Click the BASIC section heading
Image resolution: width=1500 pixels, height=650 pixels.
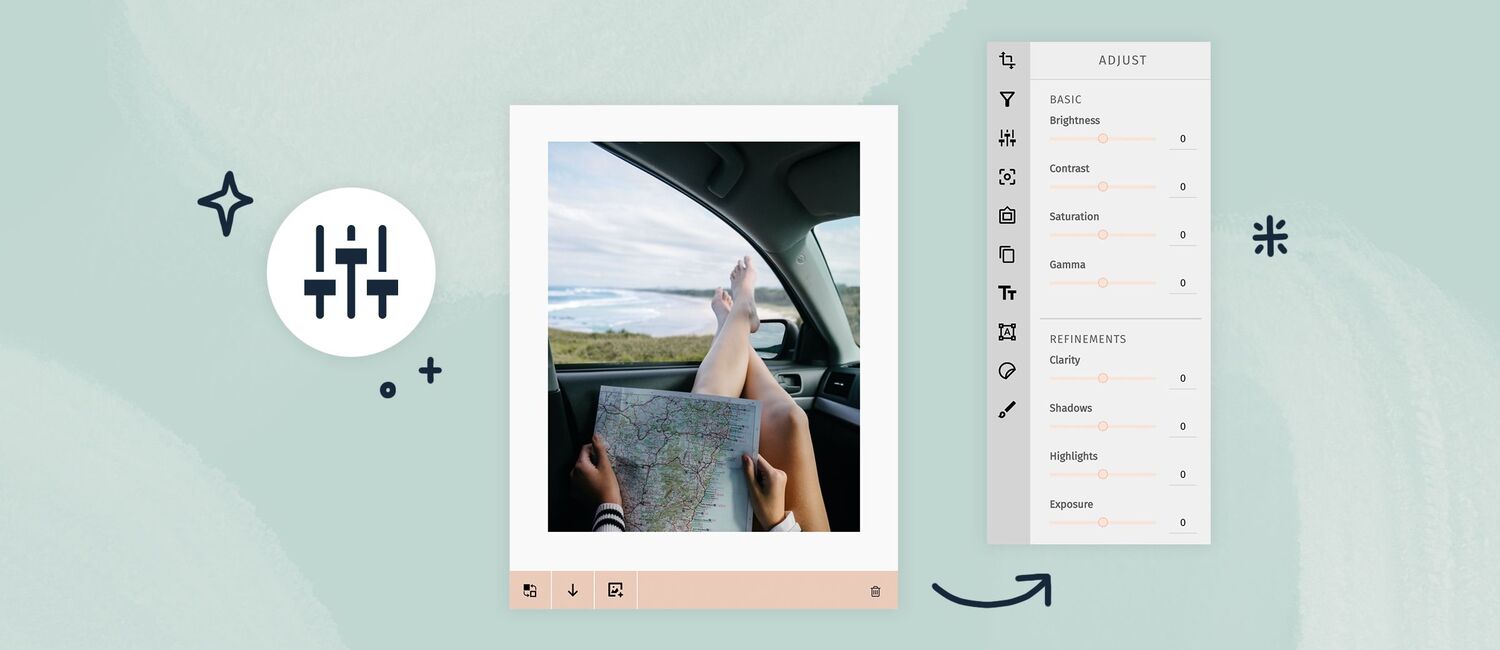coord(1066,100)
